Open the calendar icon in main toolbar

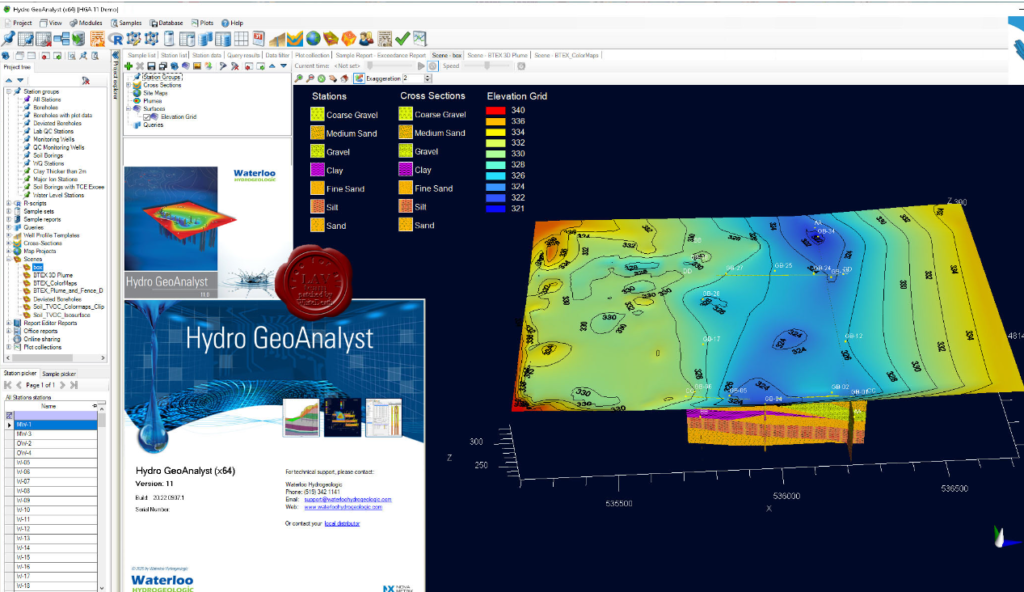(x=259, y=39)
